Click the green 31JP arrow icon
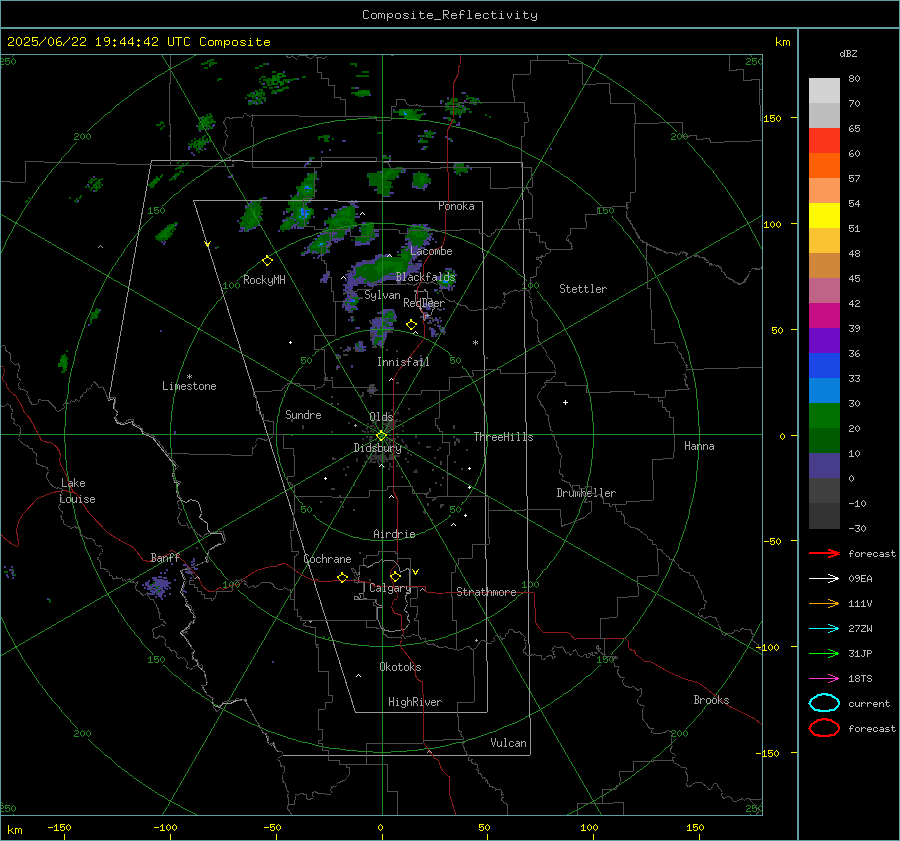Image resolution: width=900 pixels, height=841 pixels. pos(824,653)
